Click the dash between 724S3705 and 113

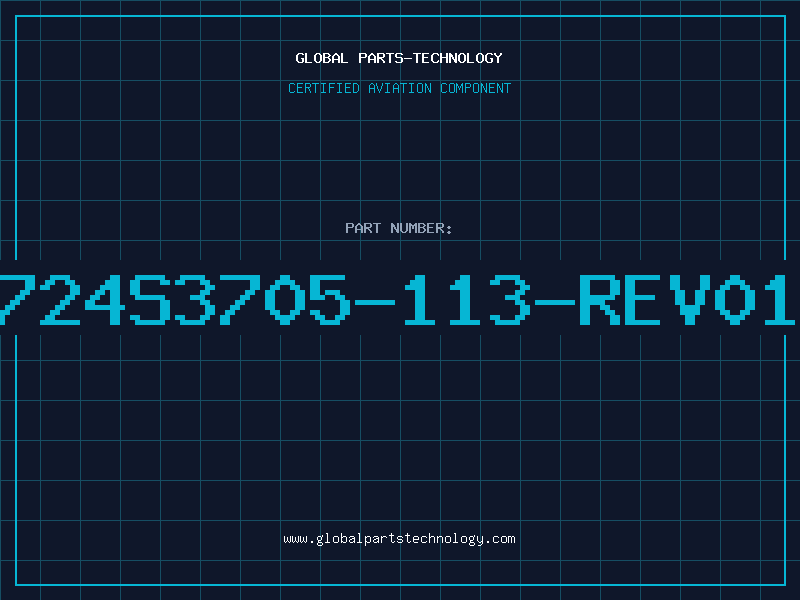click(375, 302)
